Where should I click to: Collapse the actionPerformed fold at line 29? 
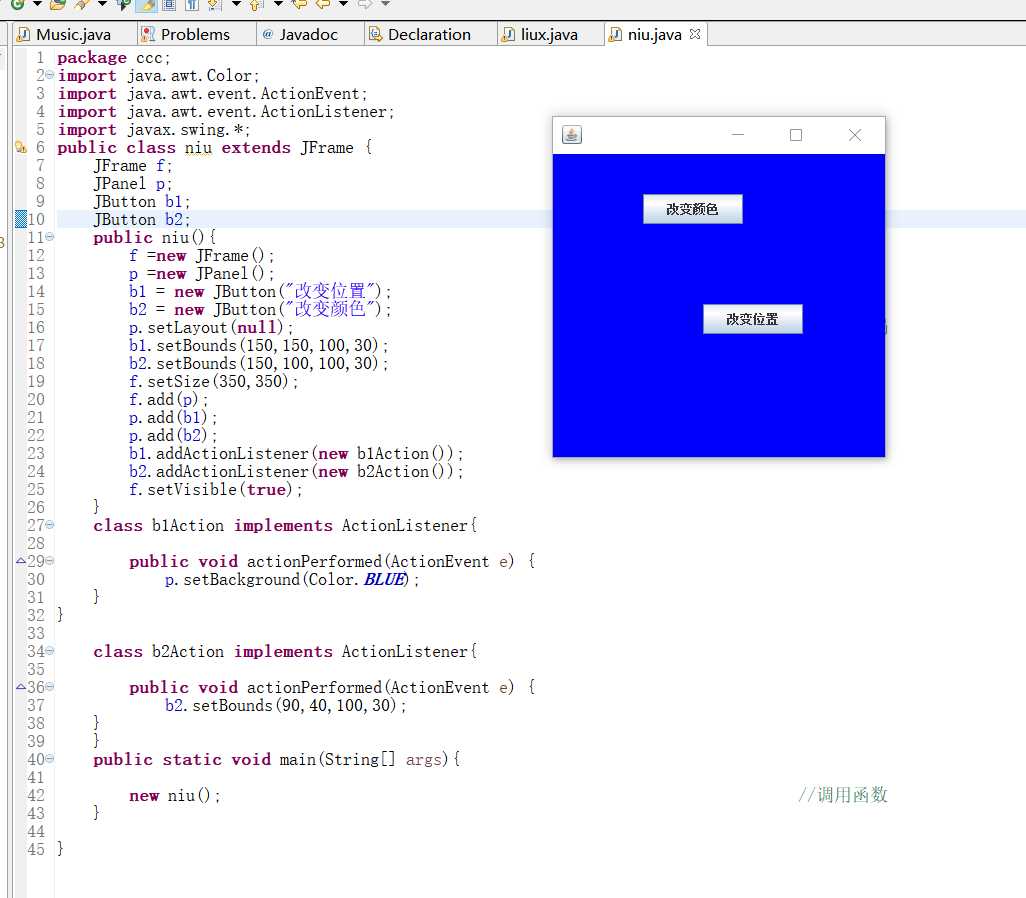pos(50,561)
